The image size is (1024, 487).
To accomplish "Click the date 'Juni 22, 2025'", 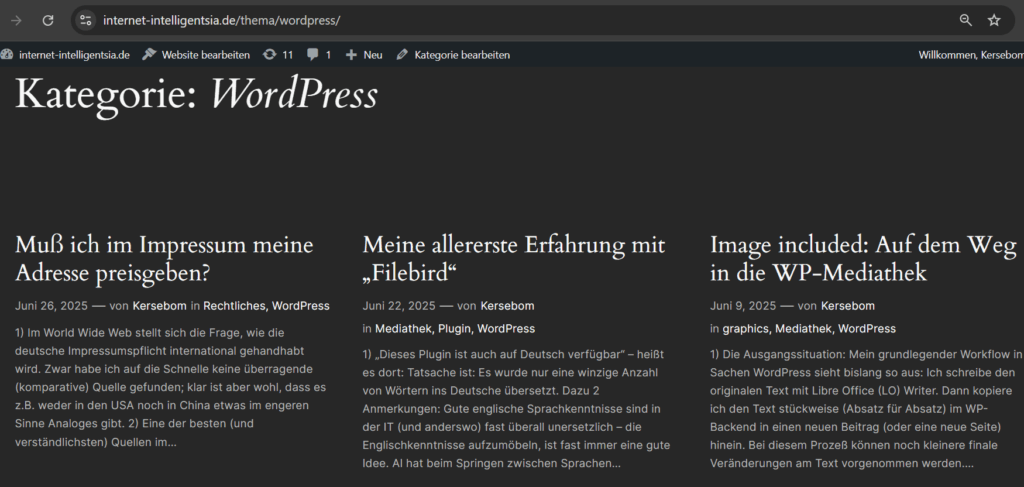I will click(x=398, y=306).
